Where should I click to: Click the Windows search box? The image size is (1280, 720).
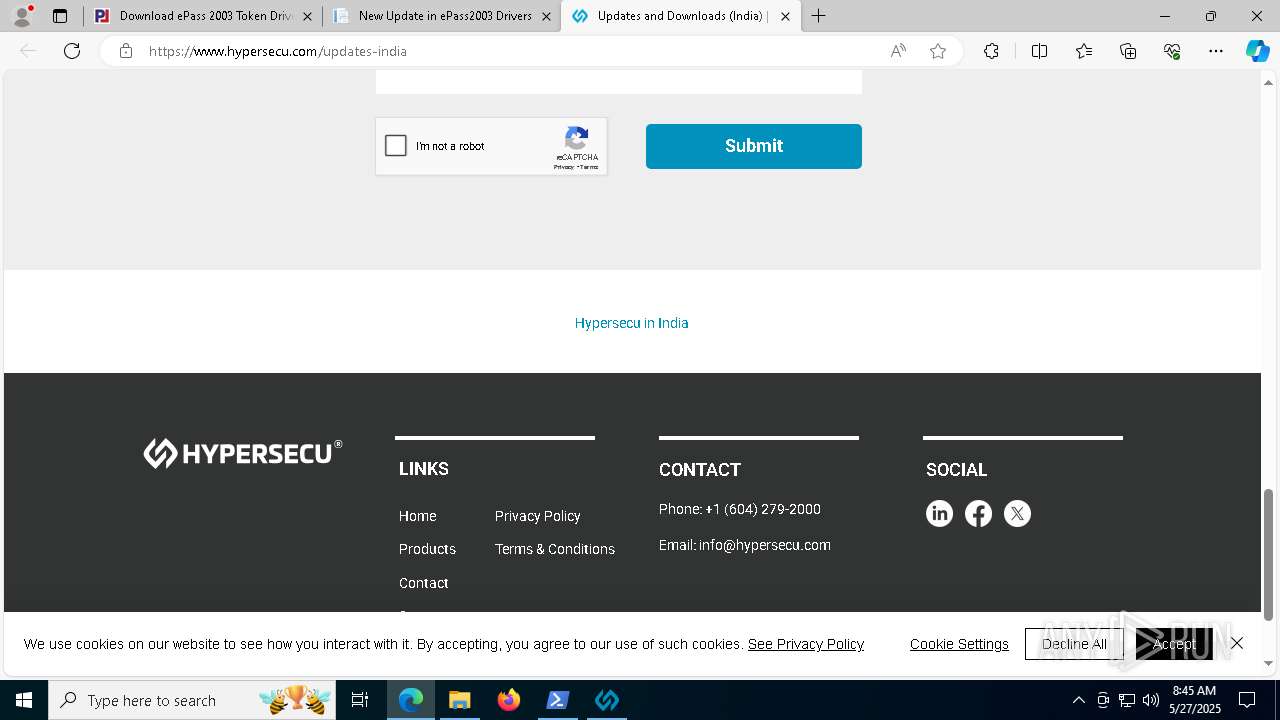[x=191, y=700]
